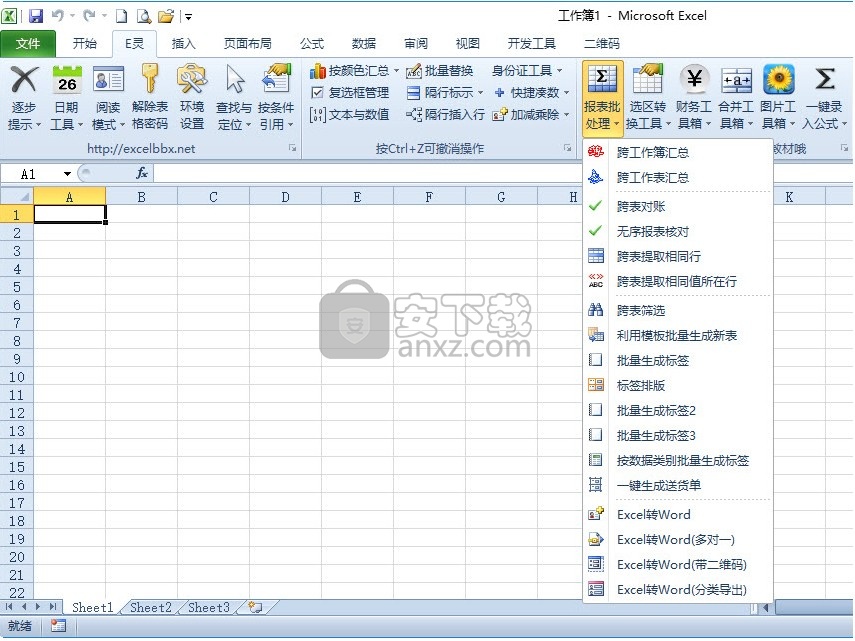Expand the dialog launcher beside 按Ctrl+Z可撤消操作 group
This screenshot has width=855, height=641.
coord(567,148)
